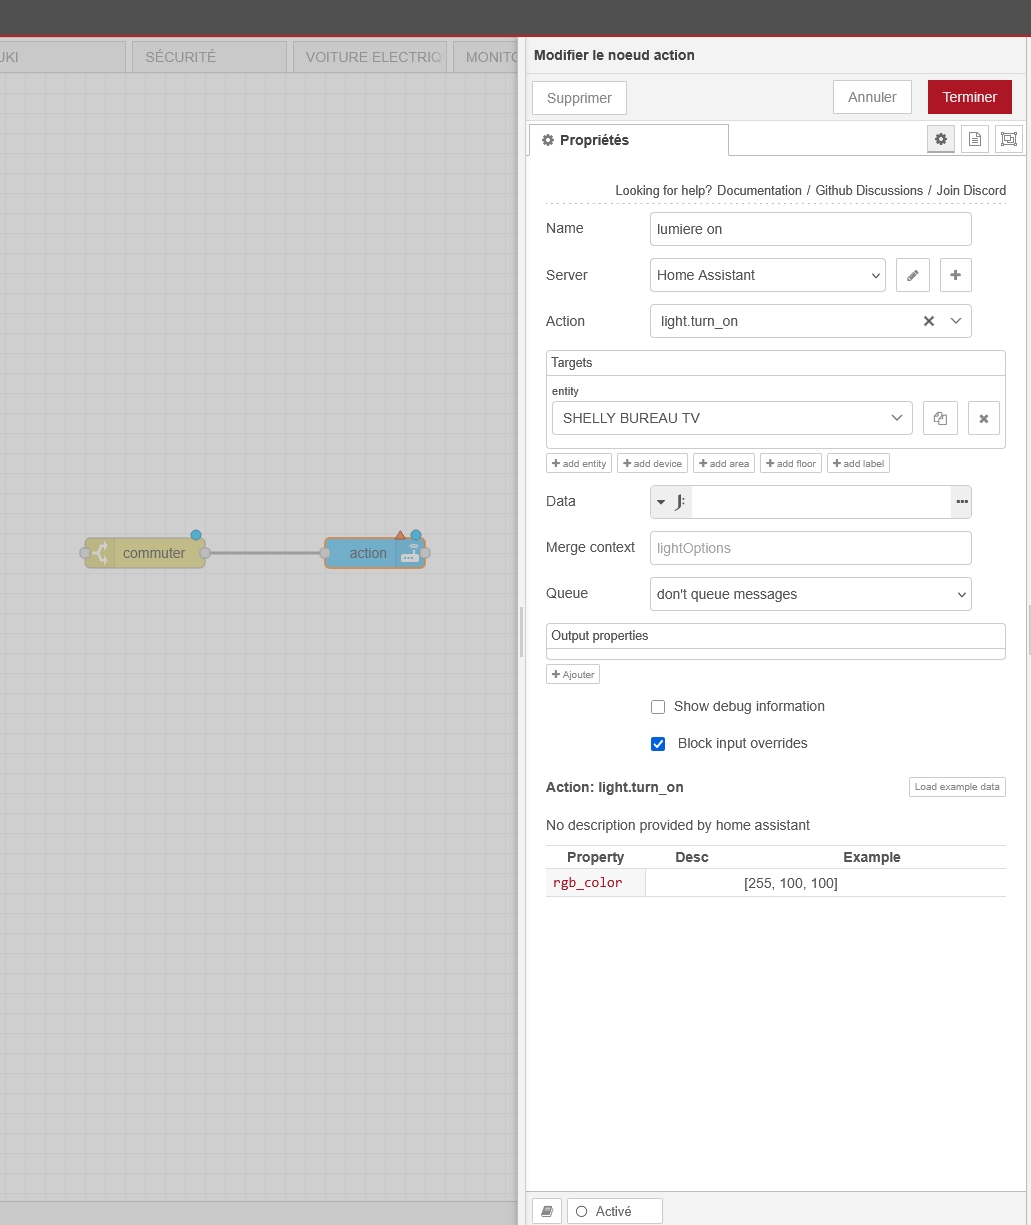This screenshot has height=1225, width=1031.
Task: Open the node appearance tab icon
Action: pos(1009,140)
